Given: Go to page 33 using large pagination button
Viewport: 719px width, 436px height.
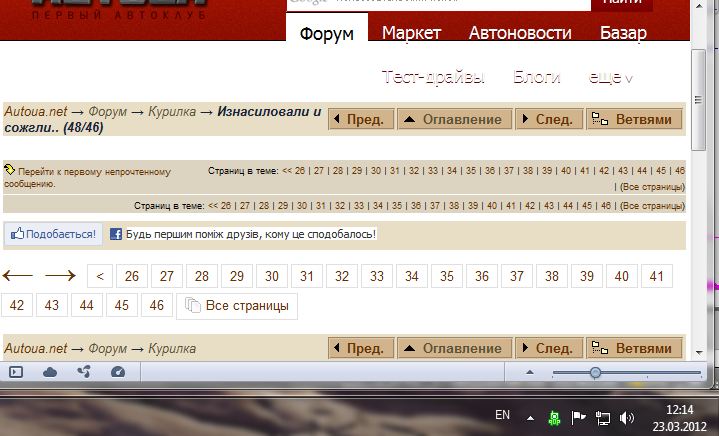Looking at the screenshot, I should (x=376, y=276).
